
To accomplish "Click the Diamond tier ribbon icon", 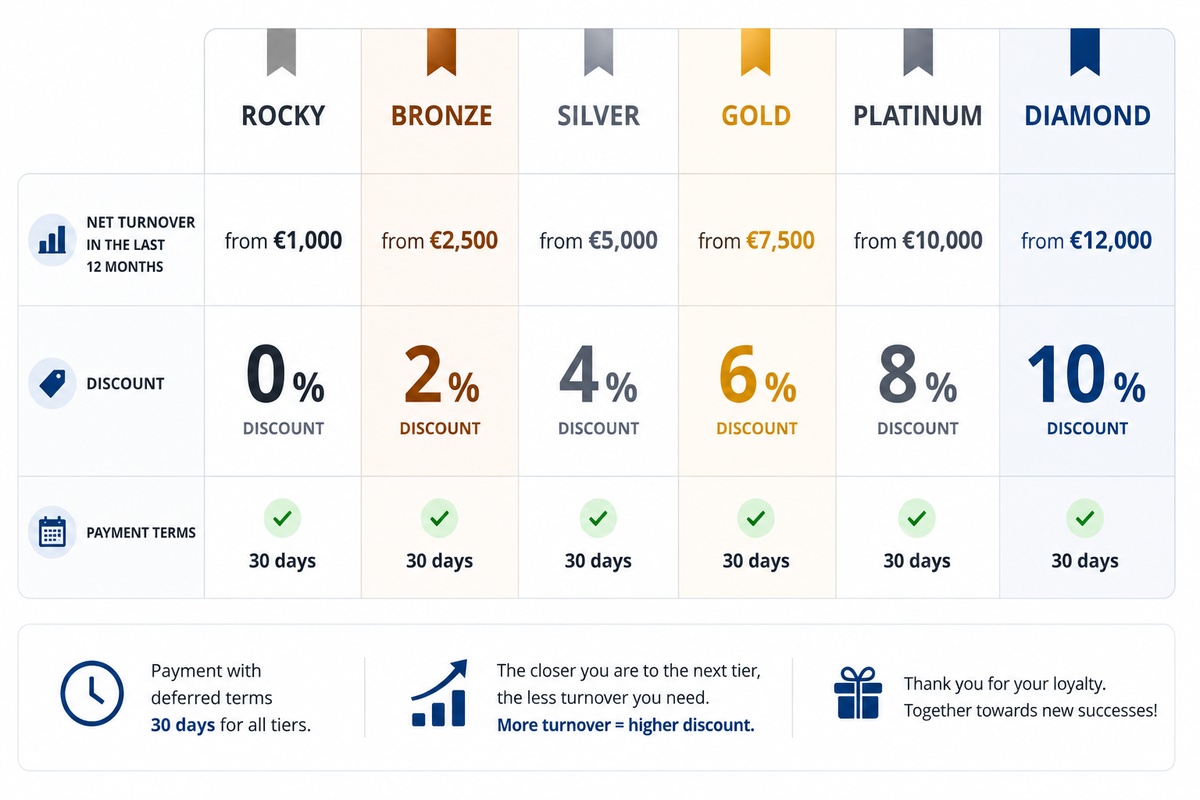I will tap(1085, 52).
